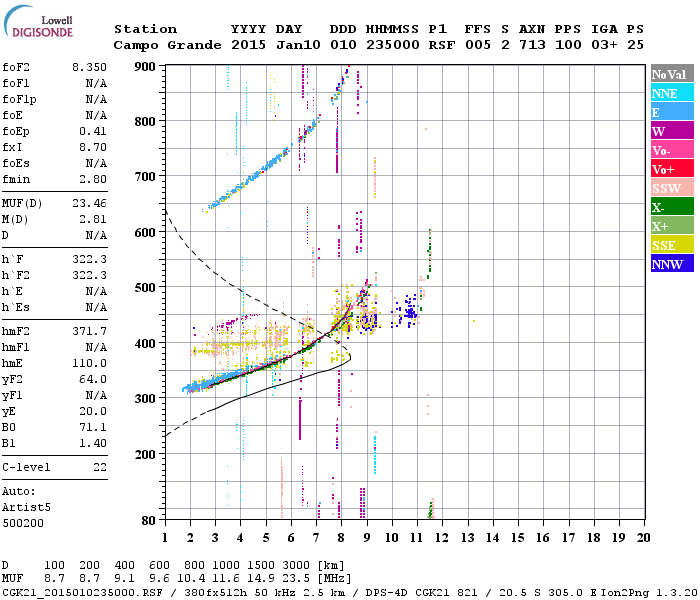The image size is (700, 600).
Task: Click the RSF program value
Action: coord(442,45)
